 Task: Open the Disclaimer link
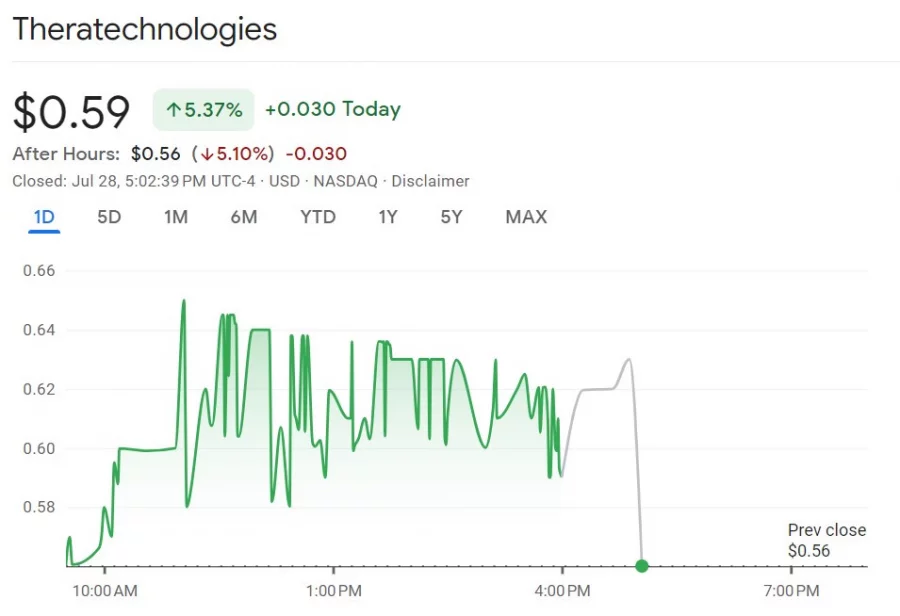coord(431,181)
